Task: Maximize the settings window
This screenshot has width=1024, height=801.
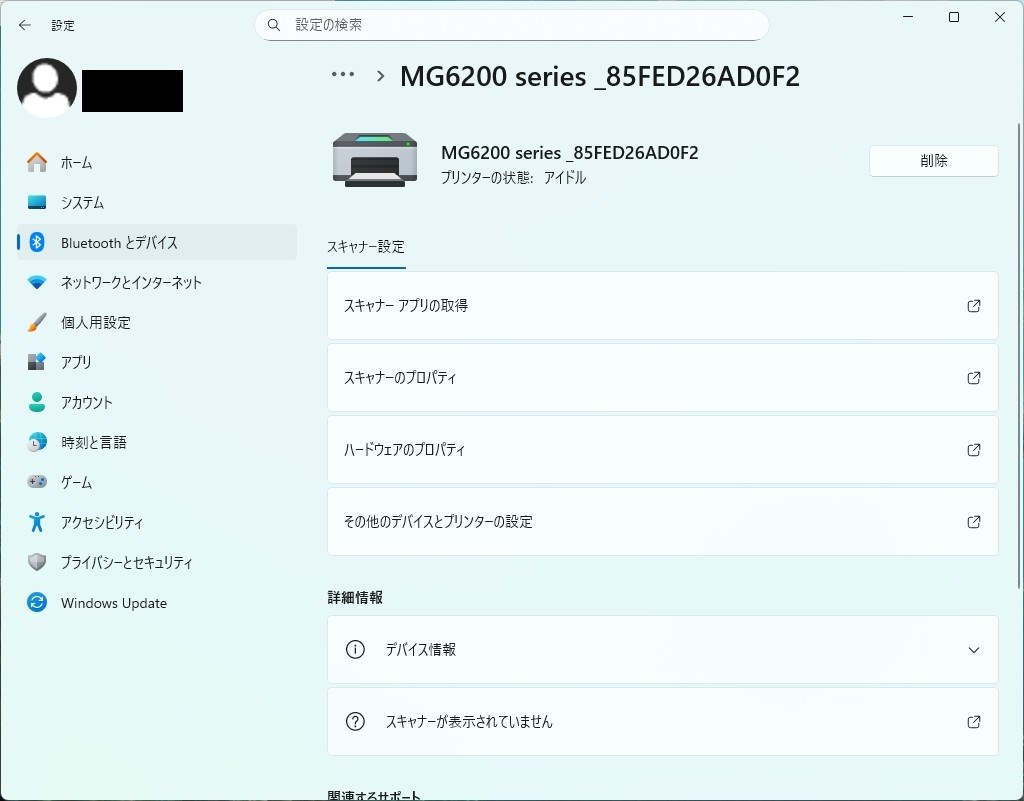Action: point(953,17)
